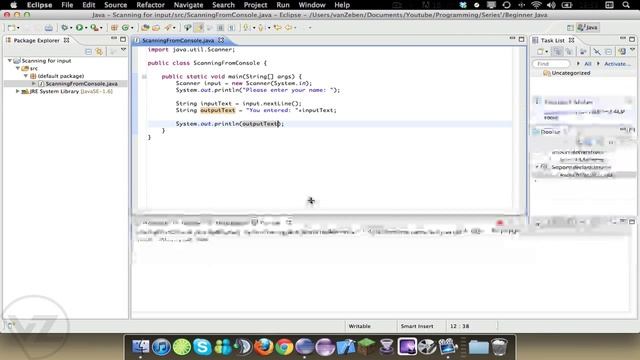The width and height of the screenshot is (640, 360).
Task: Open Google Chrome from the dock
Action: (x=284, y=347)
